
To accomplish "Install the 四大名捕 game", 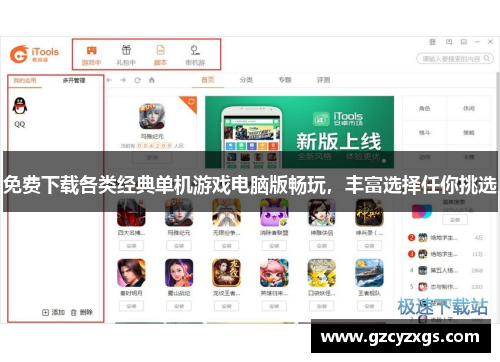I will (x=131, y=246).
